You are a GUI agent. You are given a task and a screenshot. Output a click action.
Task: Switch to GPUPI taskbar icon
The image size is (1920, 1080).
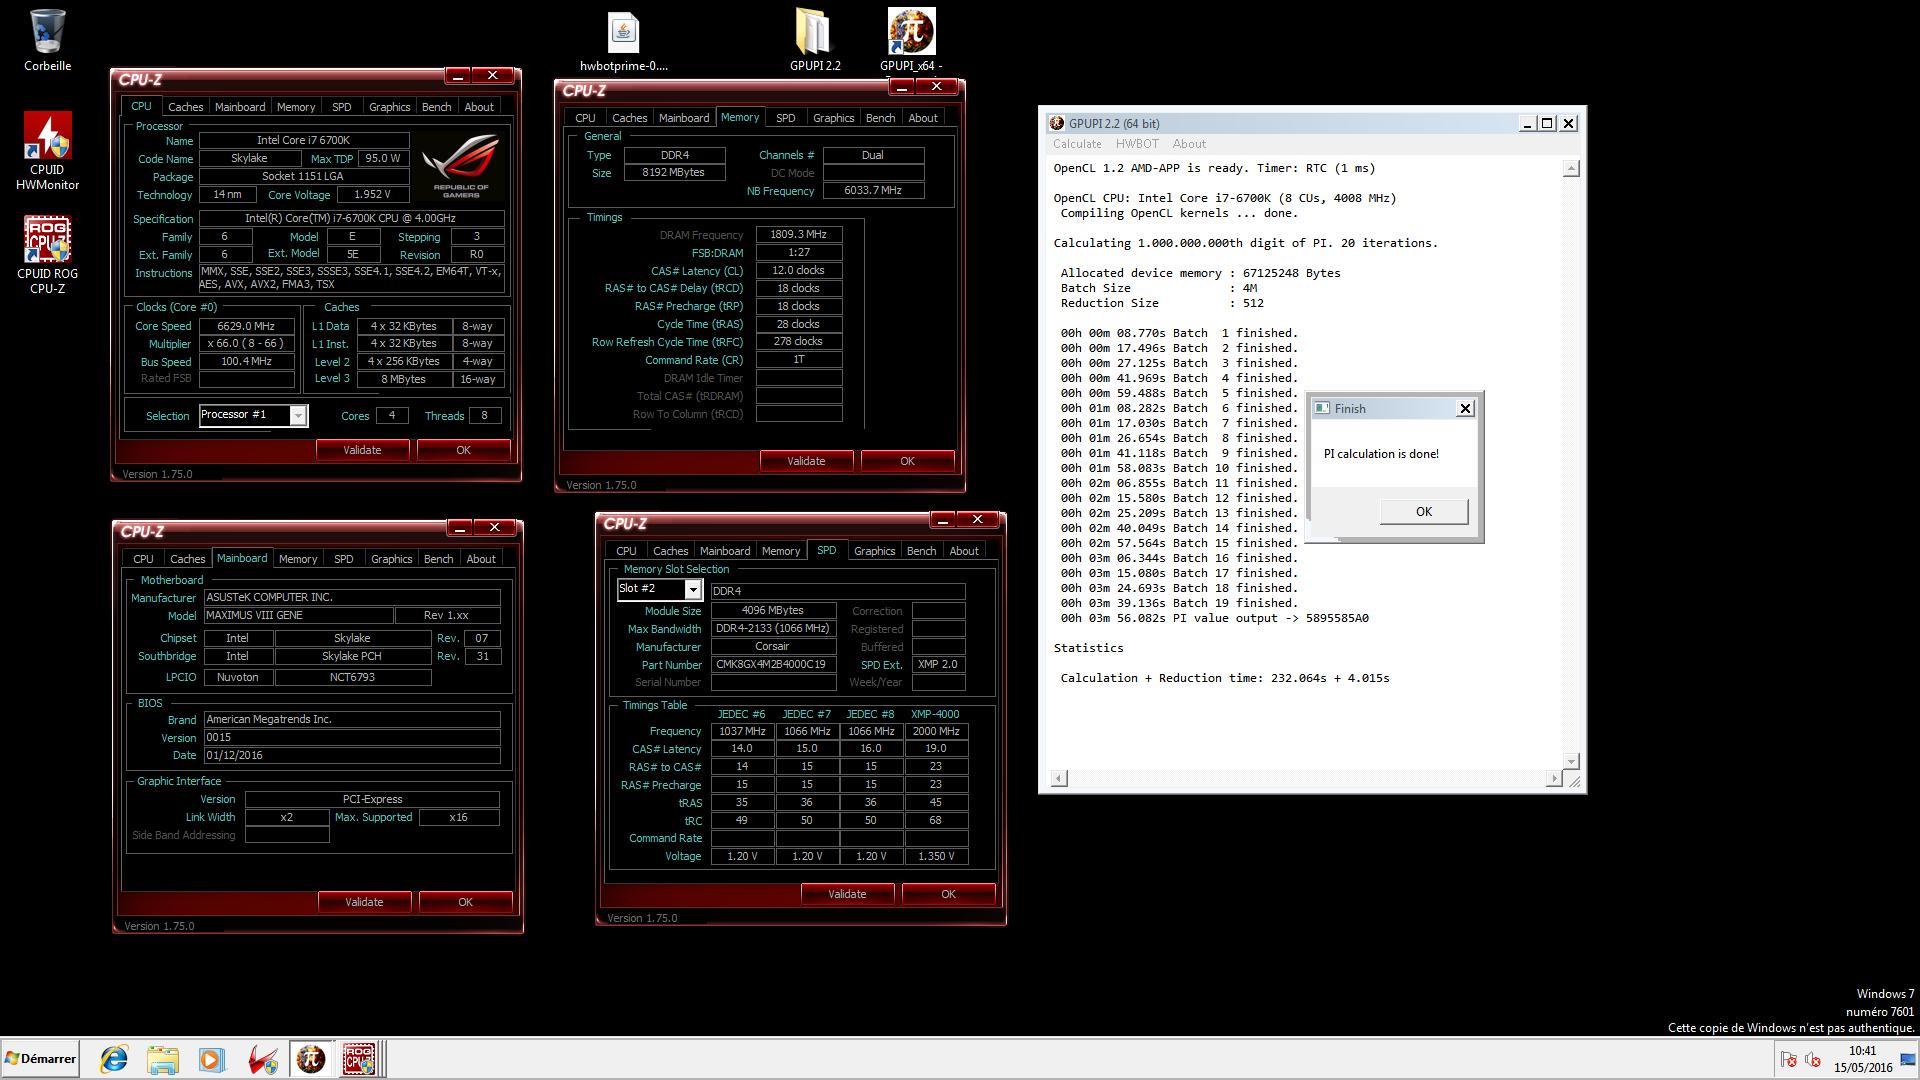(x=311, y=1059)
